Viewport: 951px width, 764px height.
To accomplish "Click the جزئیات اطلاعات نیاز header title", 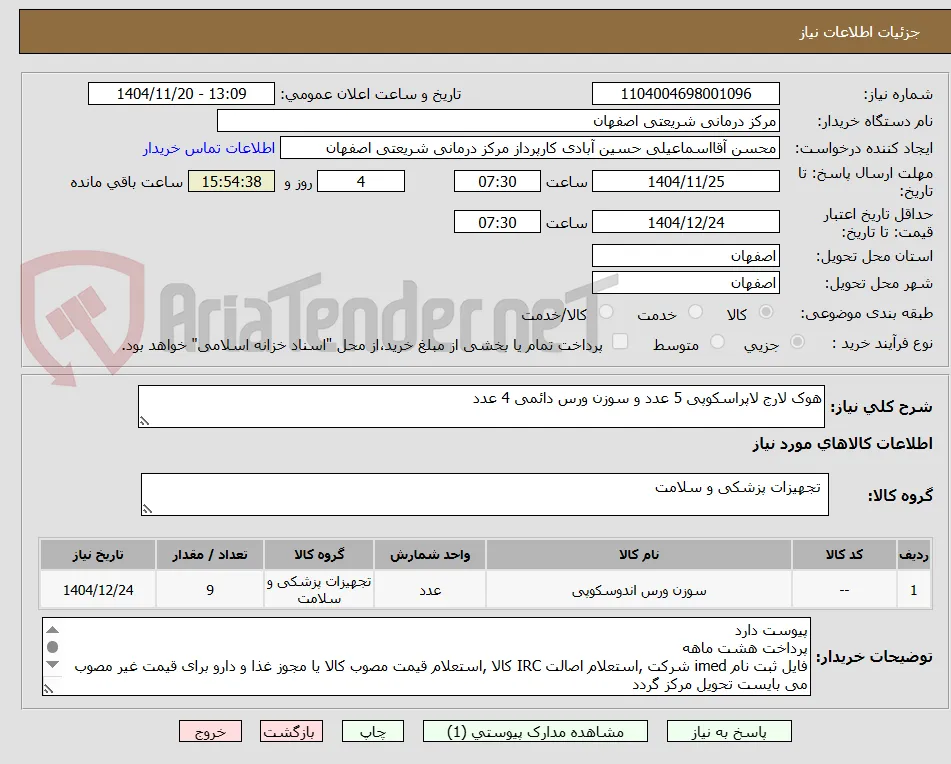I will (x=859, y=32).
